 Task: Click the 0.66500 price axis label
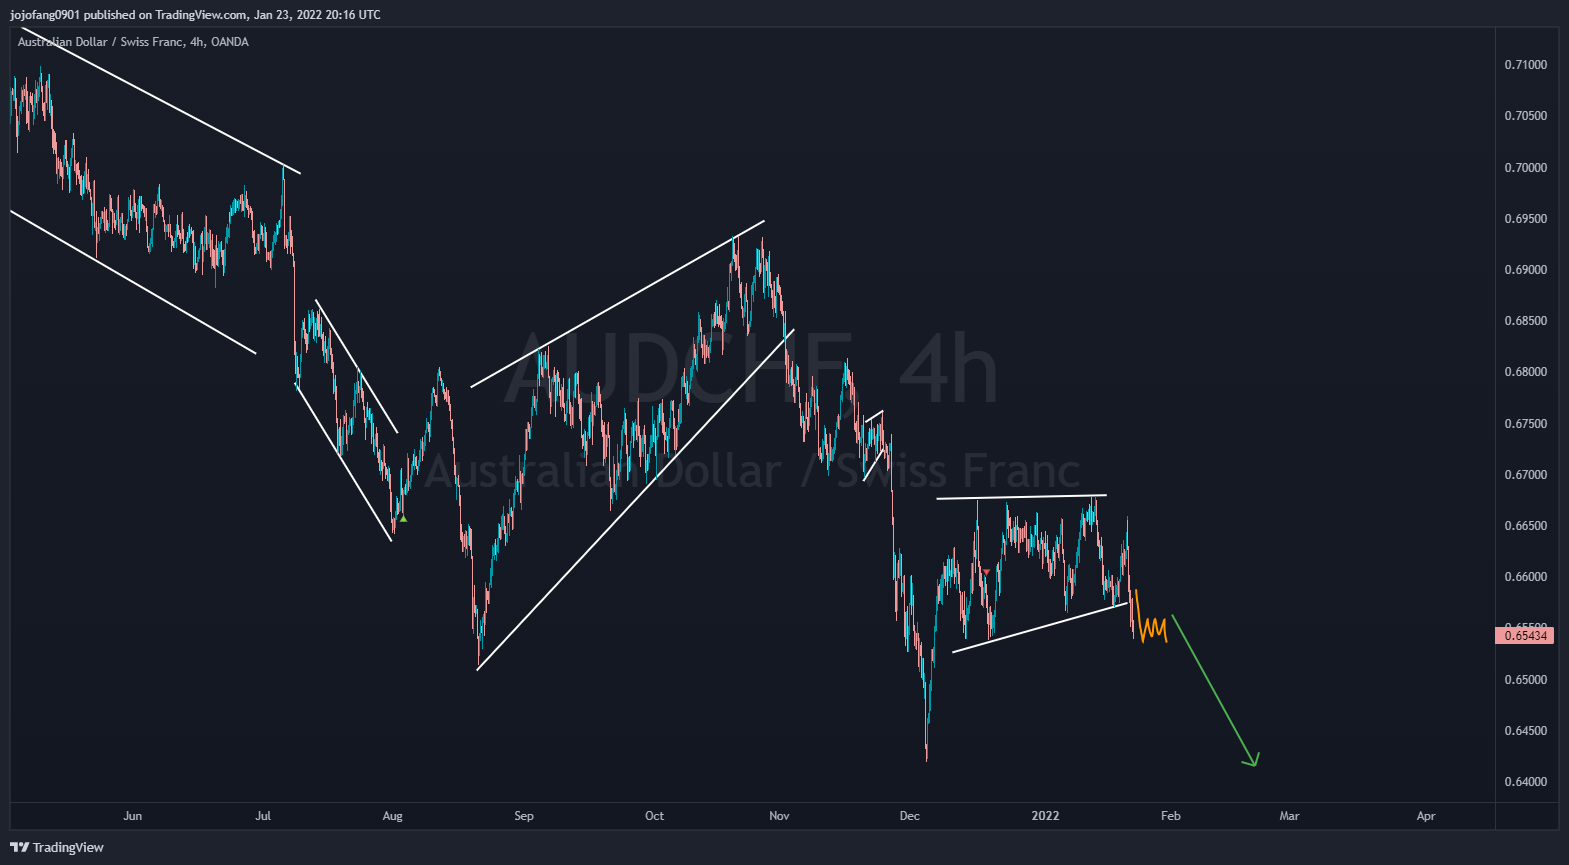coord(1525,526)
